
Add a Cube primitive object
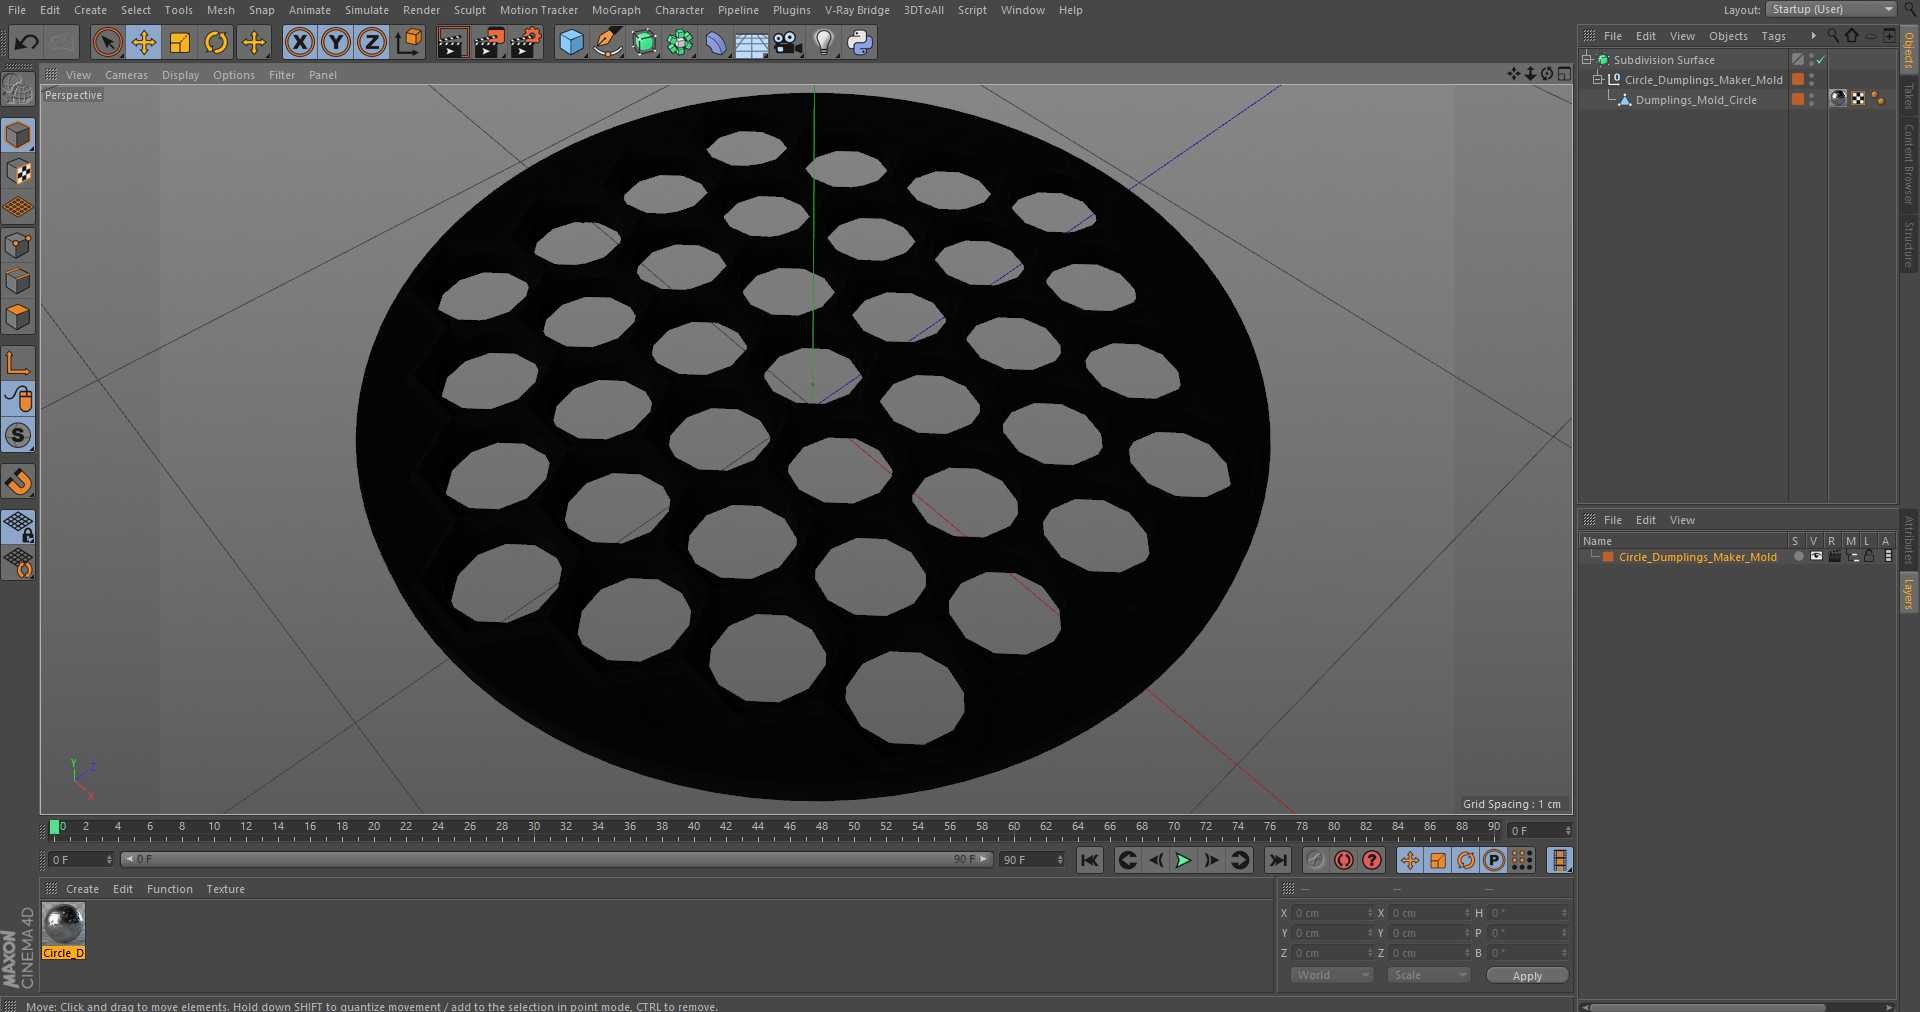(x=571, y=42)
